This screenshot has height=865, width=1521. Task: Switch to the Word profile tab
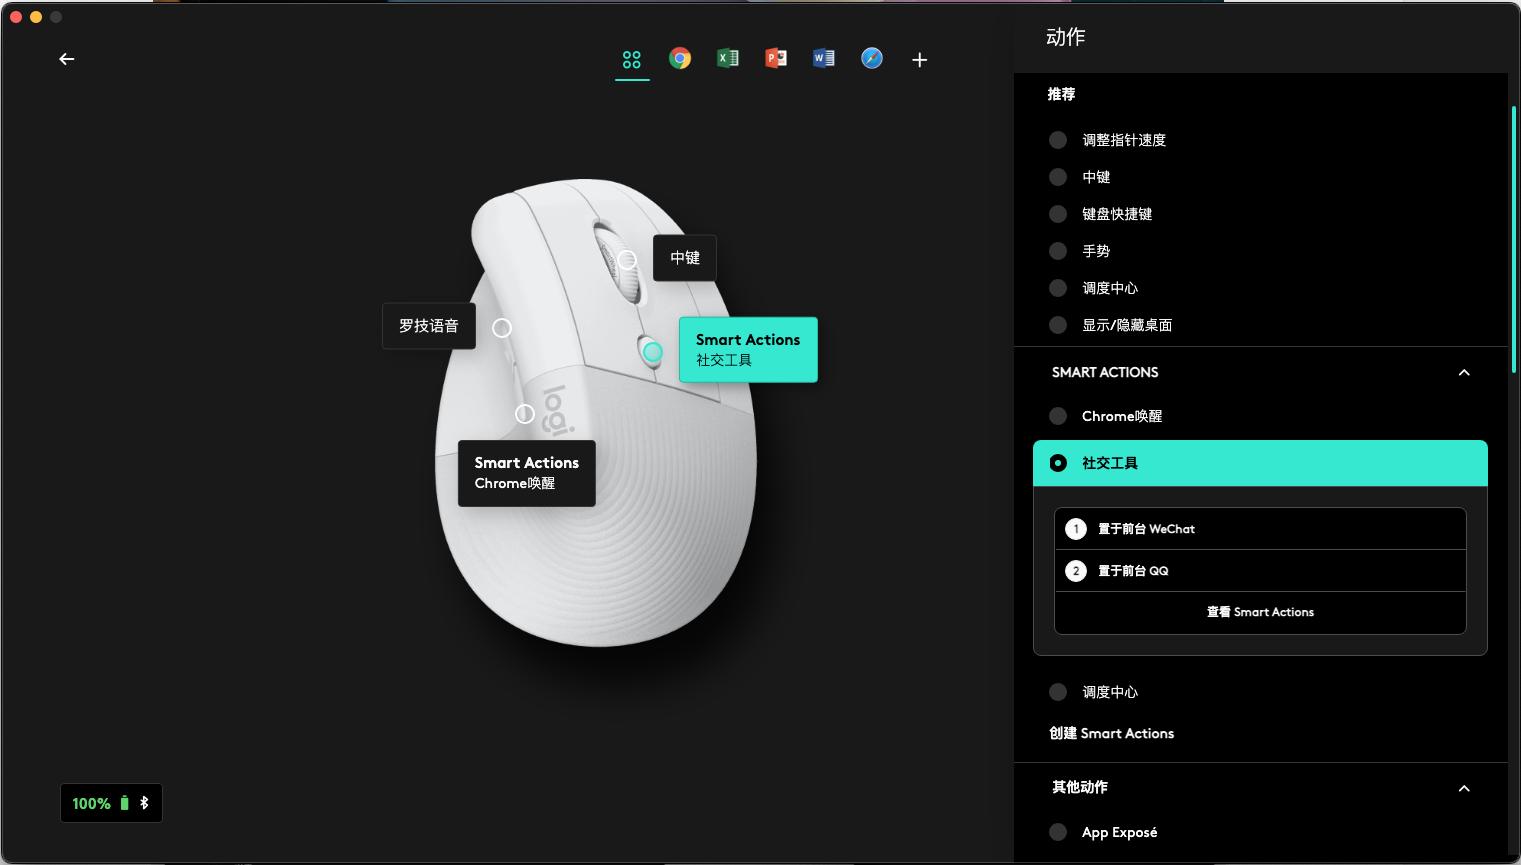click(x=823, y=58)
